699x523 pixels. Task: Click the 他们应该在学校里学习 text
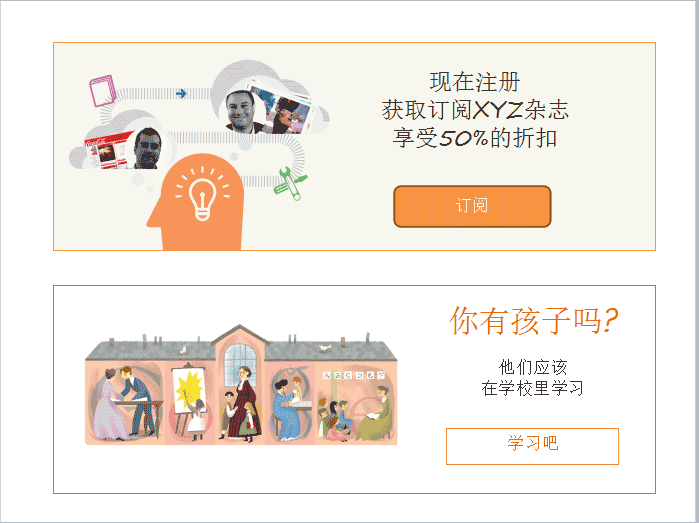(x=532, y=378)
